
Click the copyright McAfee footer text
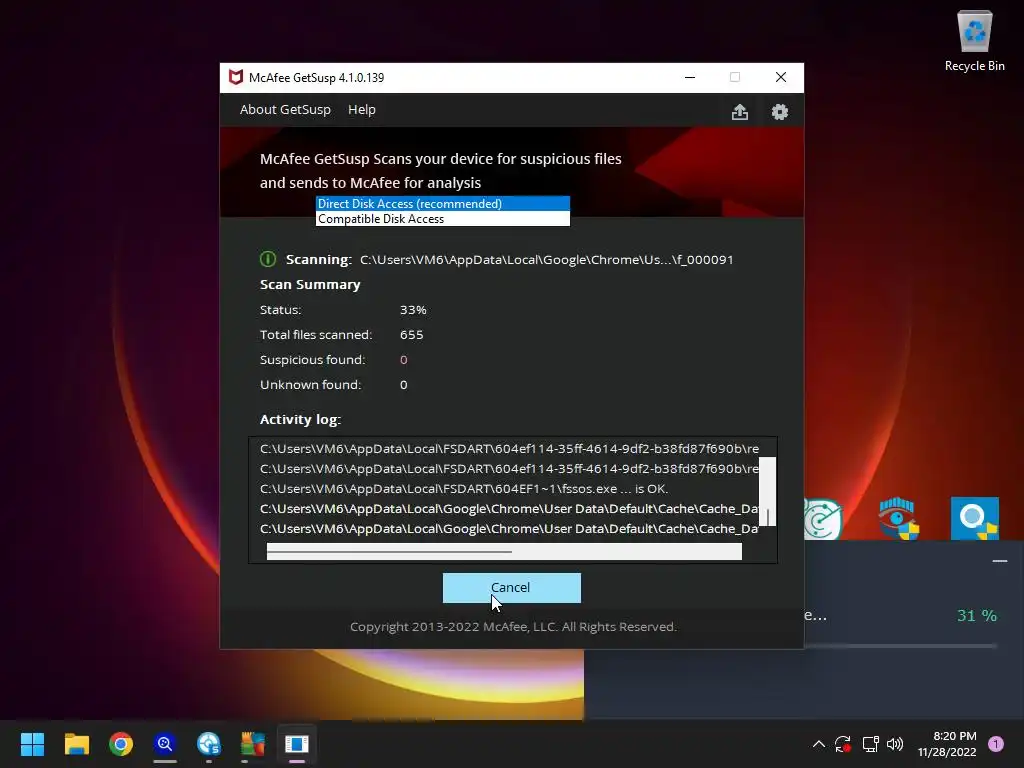coord(513,627)
